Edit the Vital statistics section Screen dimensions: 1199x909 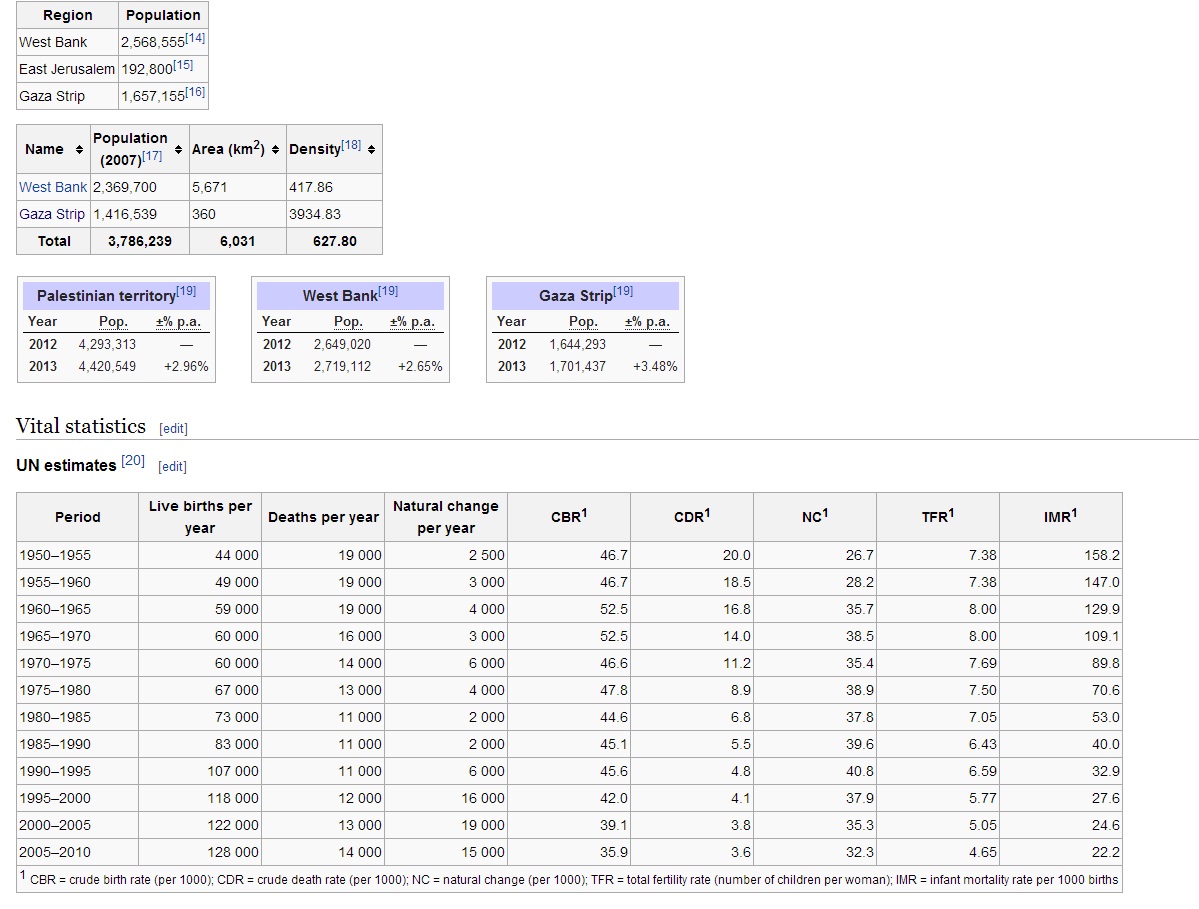(x=173, y=428)
